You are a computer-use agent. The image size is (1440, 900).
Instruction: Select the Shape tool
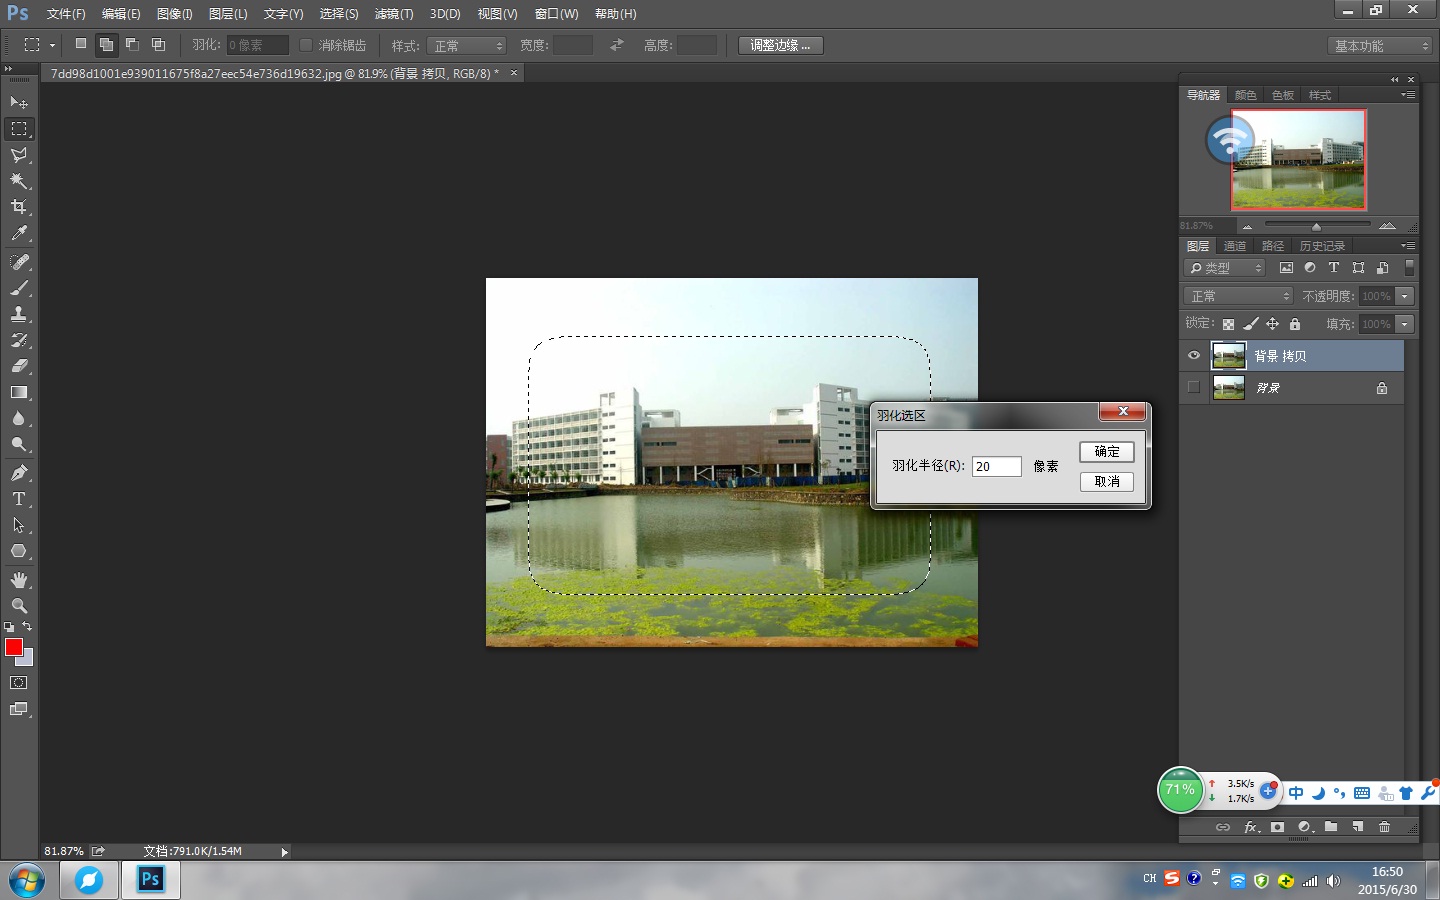click(19, 551)
